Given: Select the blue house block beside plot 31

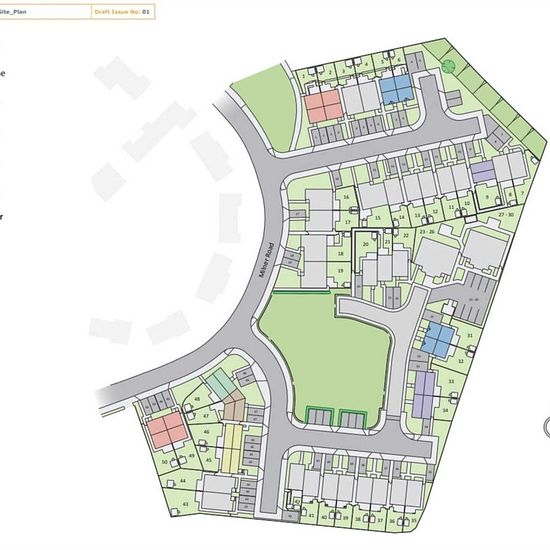Looking at the screenshot, I should (439, 340).
